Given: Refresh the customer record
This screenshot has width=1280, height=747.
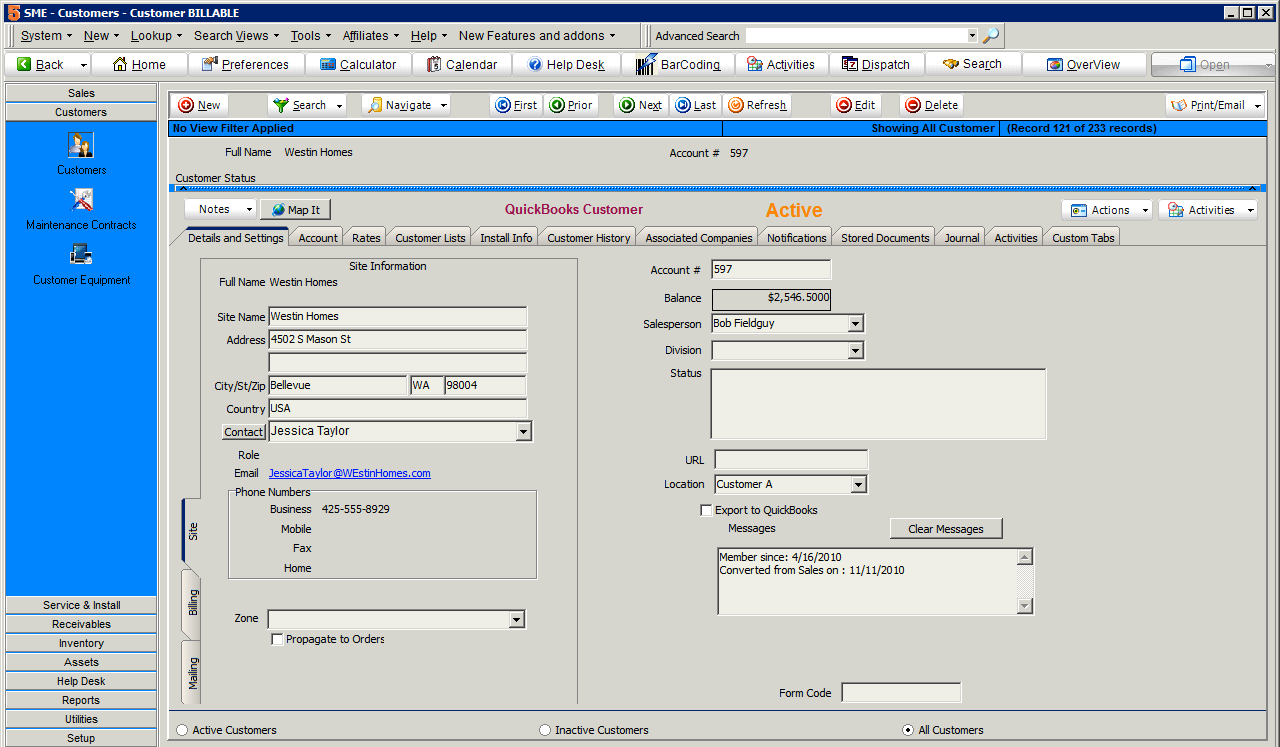Looking at the screenshot, I should (x=757, y=105).
